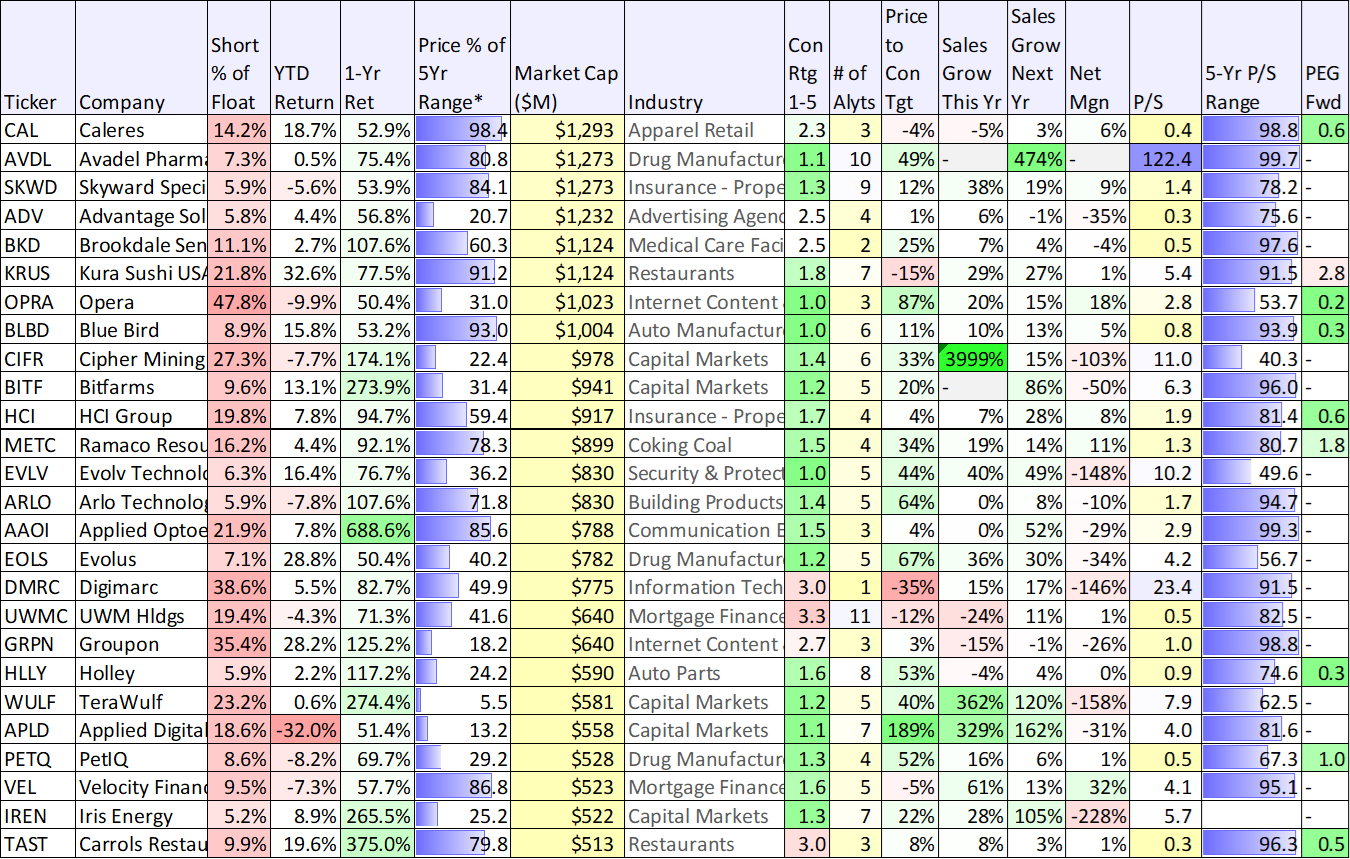Viewport: 1350px width, 859px height.
Task: Click the Coking Coal industry cell
Action: point(704,445)
